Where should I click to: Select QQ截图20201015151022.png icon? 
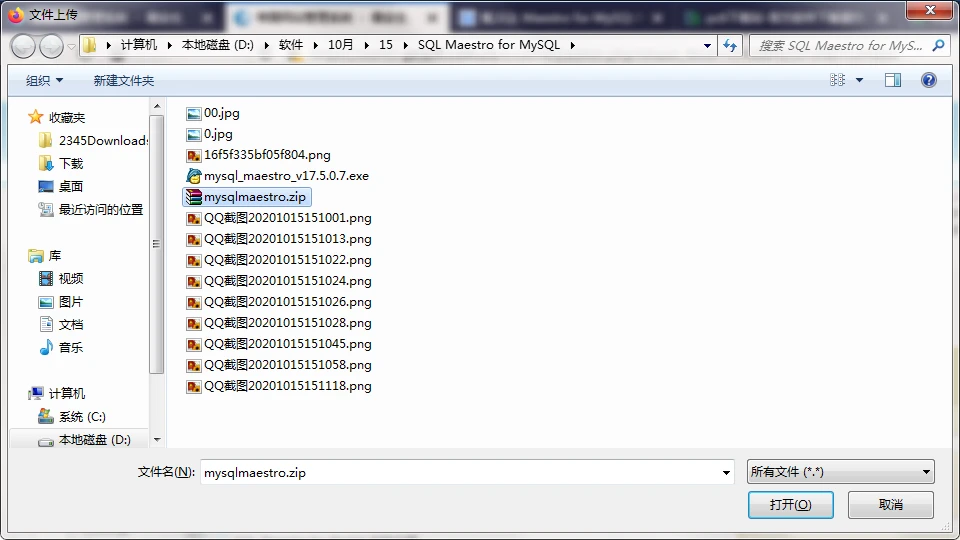[x=193, y=260]
